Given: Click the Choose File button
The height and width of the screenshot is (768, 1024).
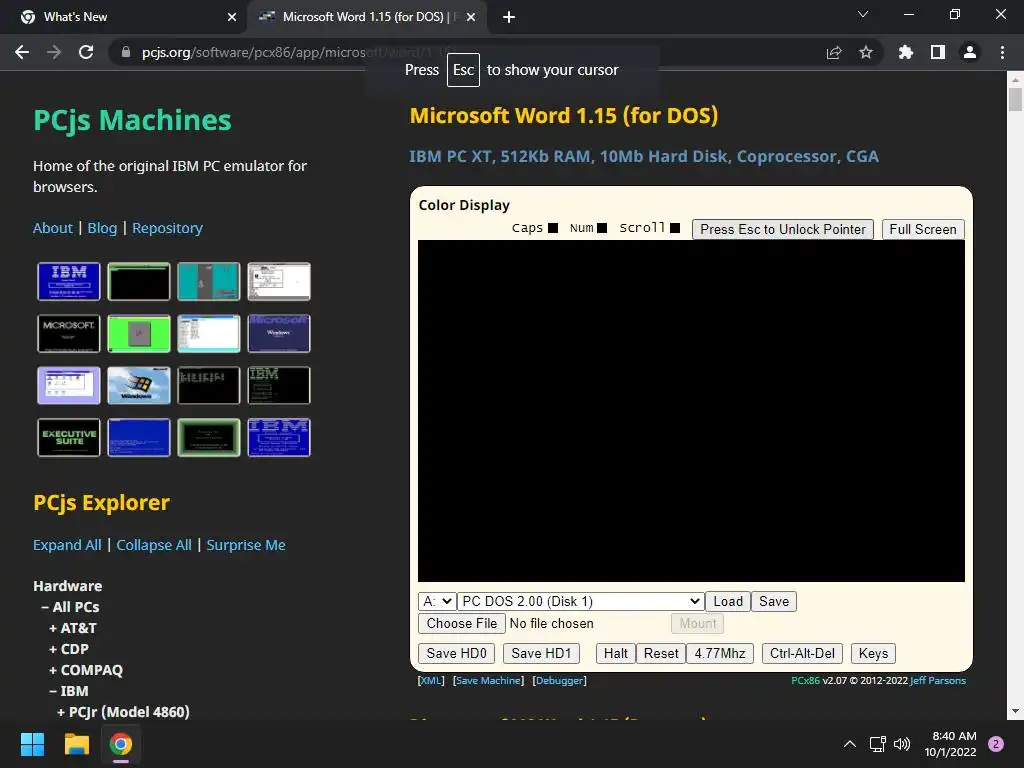Looking at the screenshot, I should tap(462, 624).
